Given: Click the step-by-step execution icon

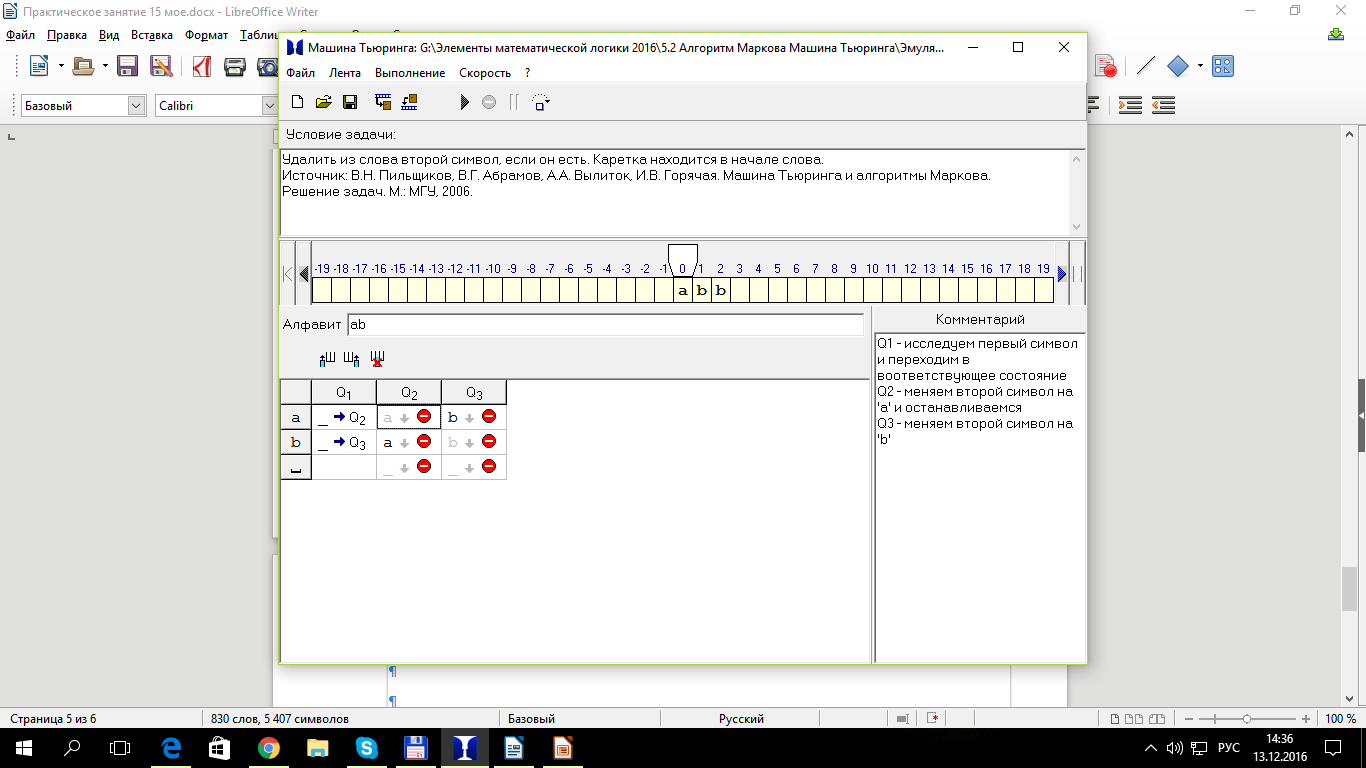Looking at the screenshot, I should tap(541, 102).
